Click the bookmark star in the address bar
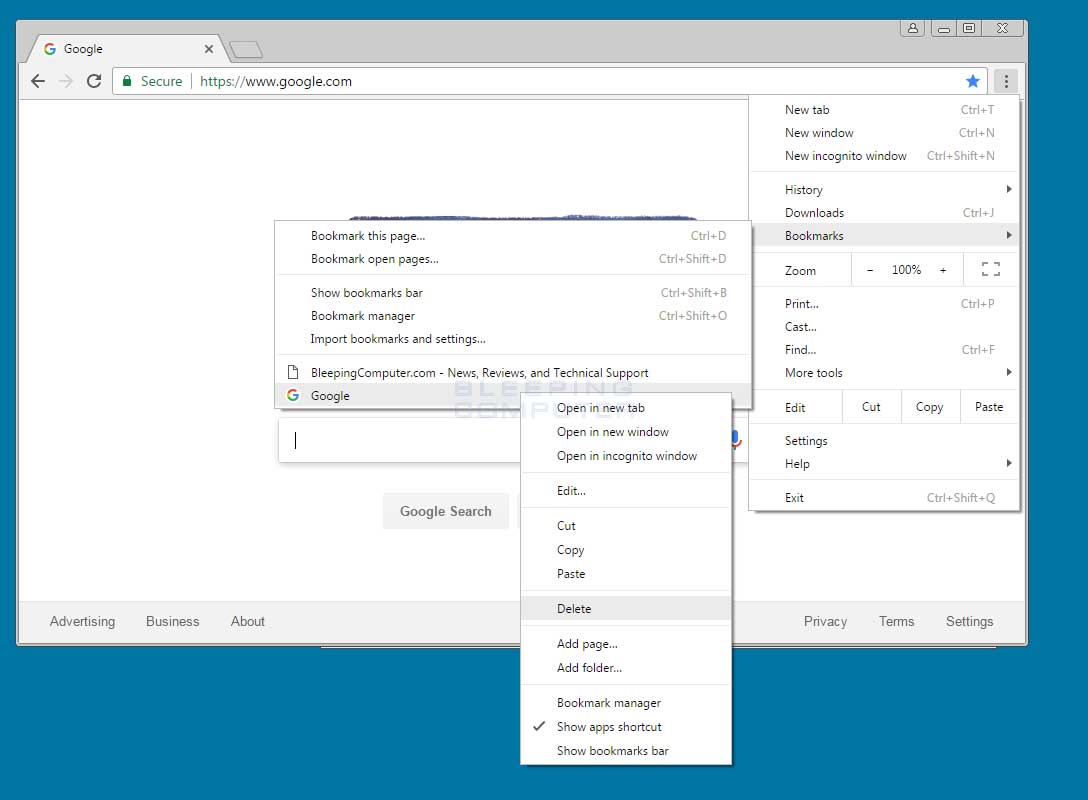Screen dimensions: 1088x800 [x=972, y=81]
